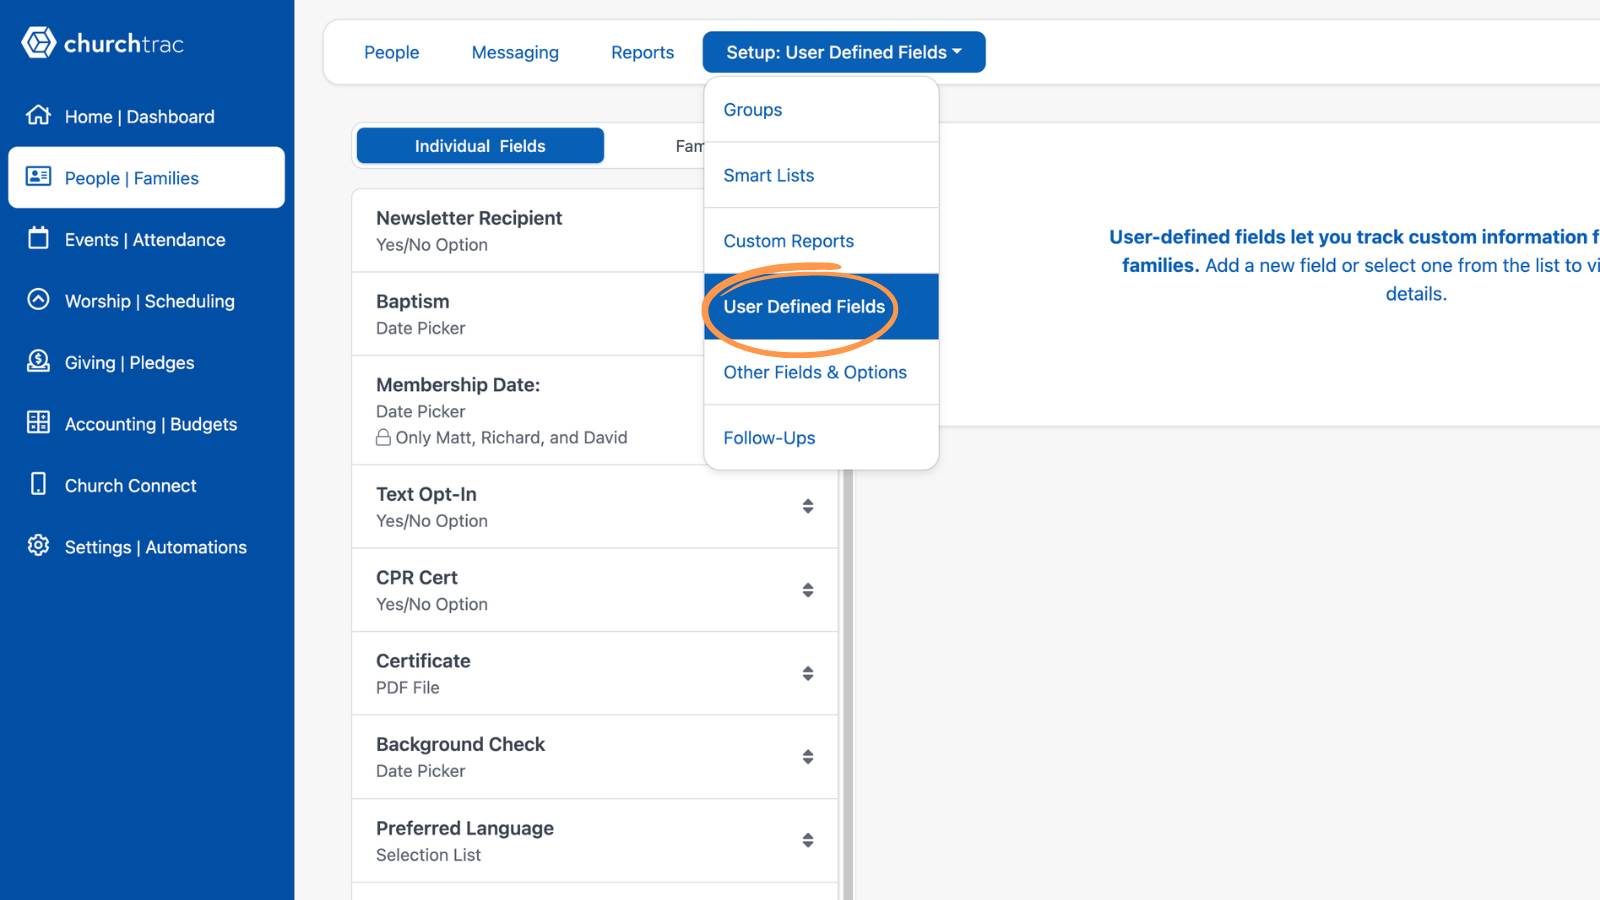
Task: Select the Membership Date field
Action: click(x=528, y=410)
